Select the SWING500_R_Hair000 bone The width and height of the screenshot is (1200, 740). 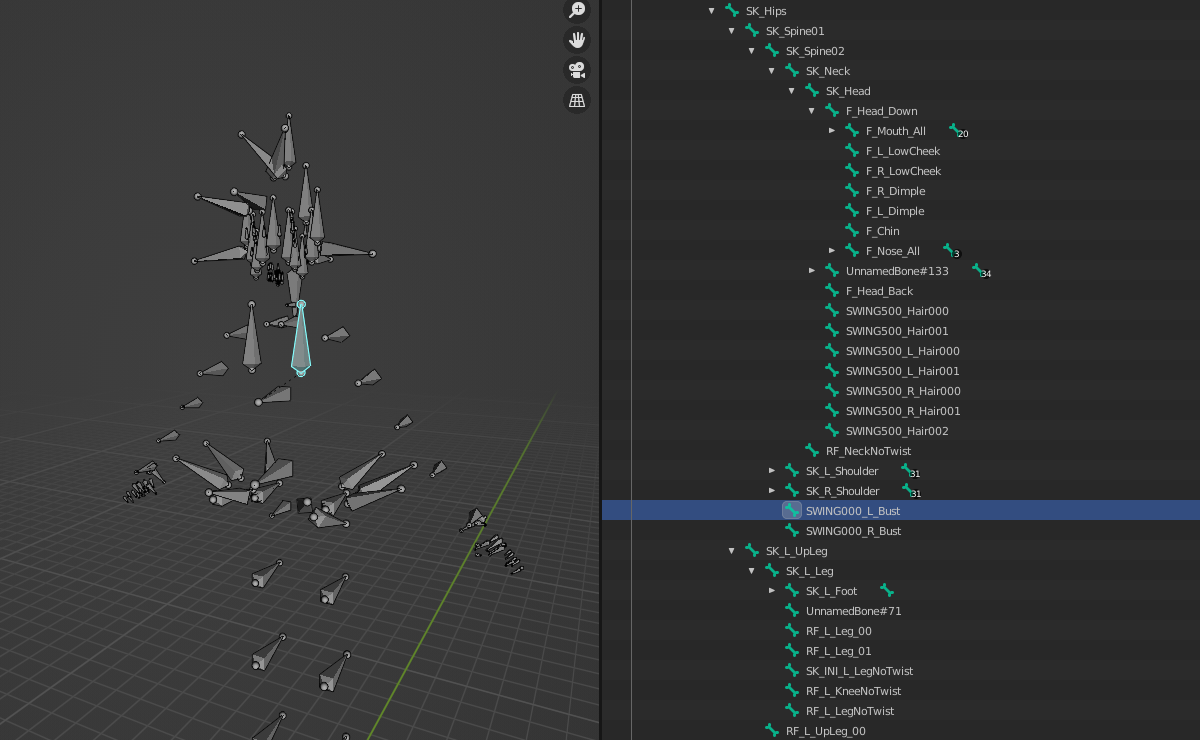click(x=903, y=391)
